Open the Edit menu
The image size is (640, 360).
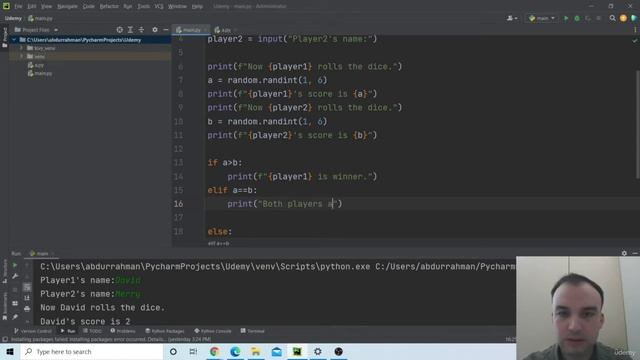[32, 7]
